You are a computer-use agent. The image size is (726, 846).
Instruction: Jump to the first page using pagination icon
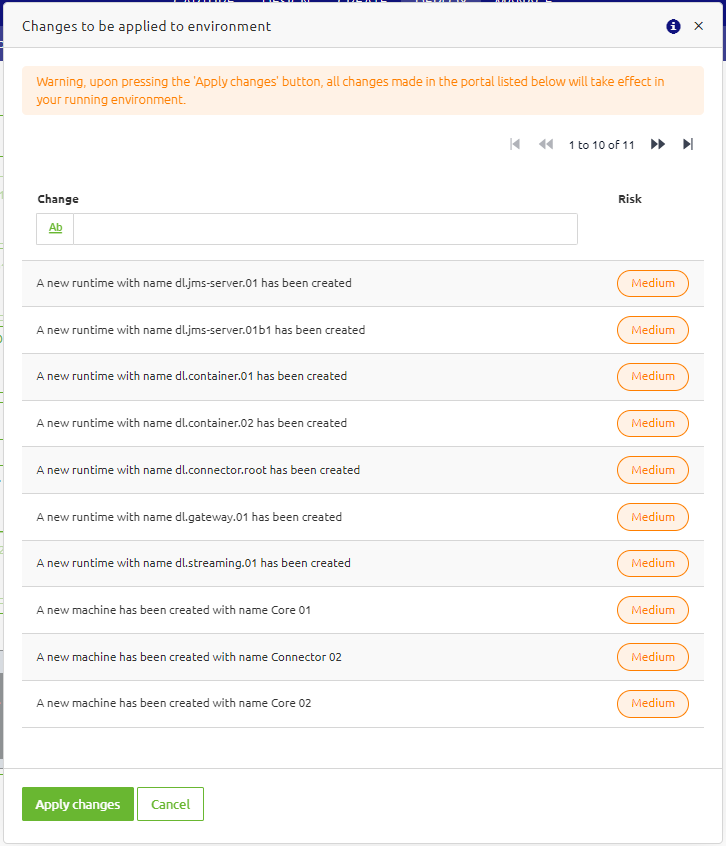[x=515, y=144]
